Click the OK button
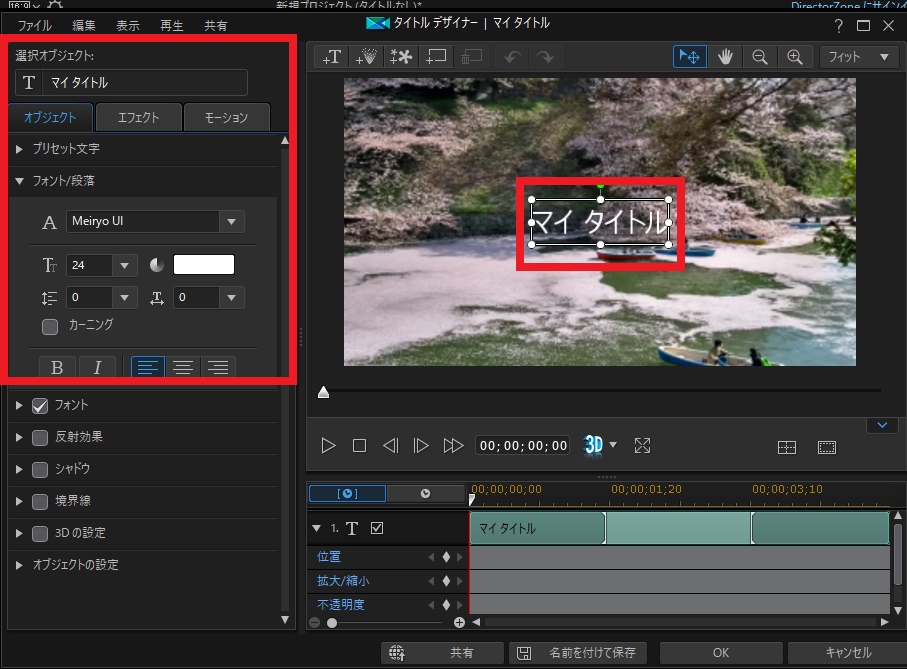The image size is (907, 669). click(x=721, y=653)
